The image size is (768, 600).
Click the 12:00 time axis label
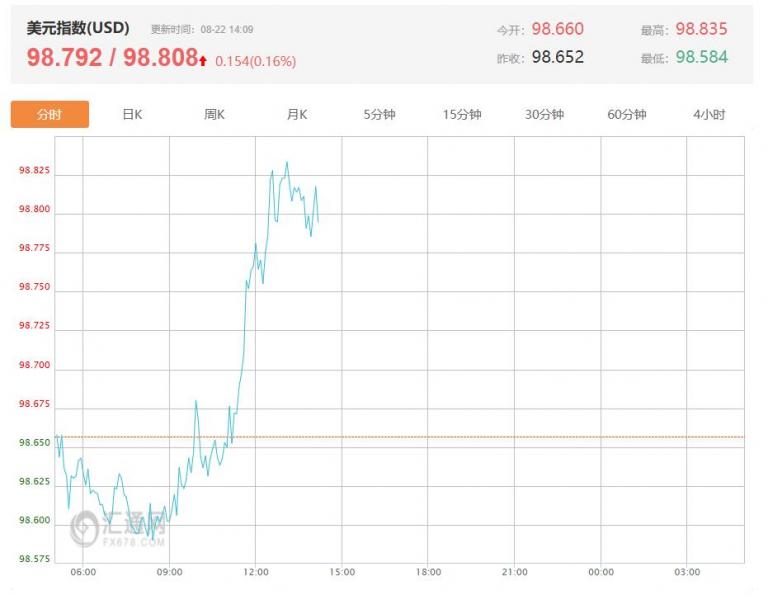pyautogui.click(x=256, y=572)
